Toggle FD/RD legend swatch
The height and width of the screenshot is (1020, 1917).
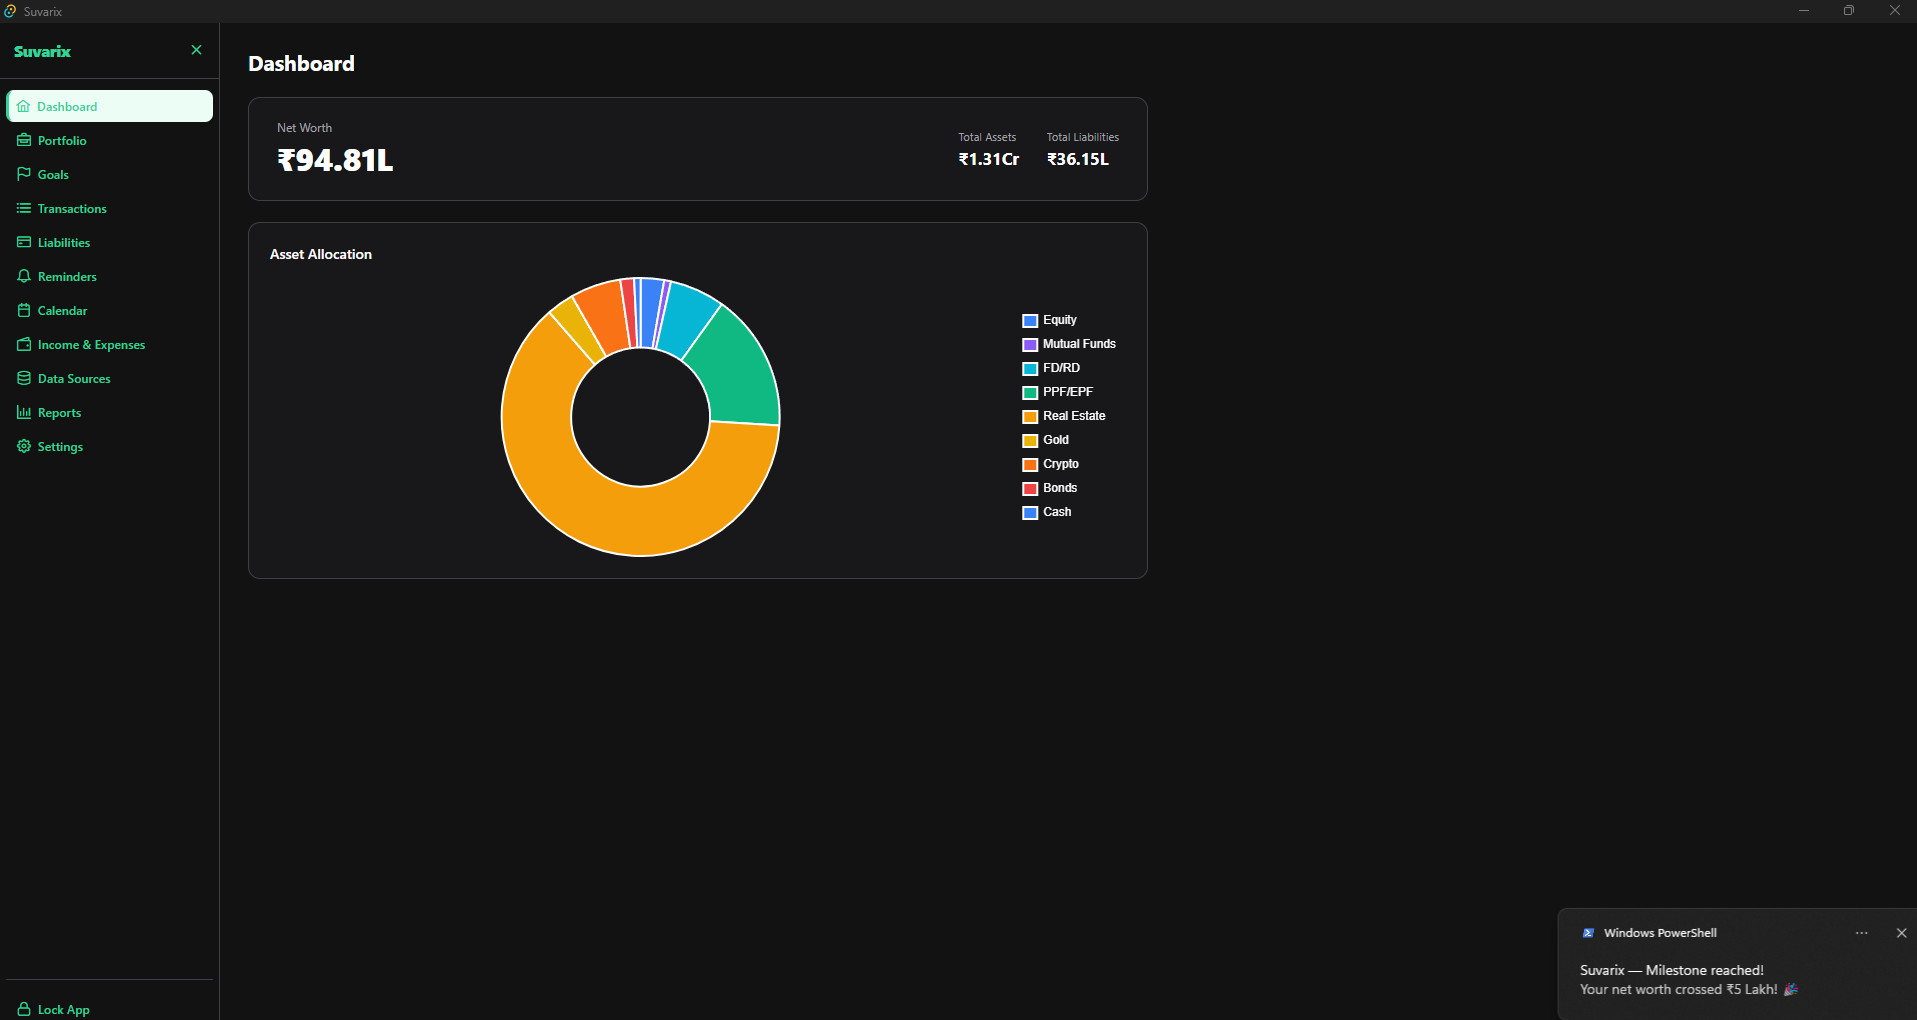coord(1030,369)
